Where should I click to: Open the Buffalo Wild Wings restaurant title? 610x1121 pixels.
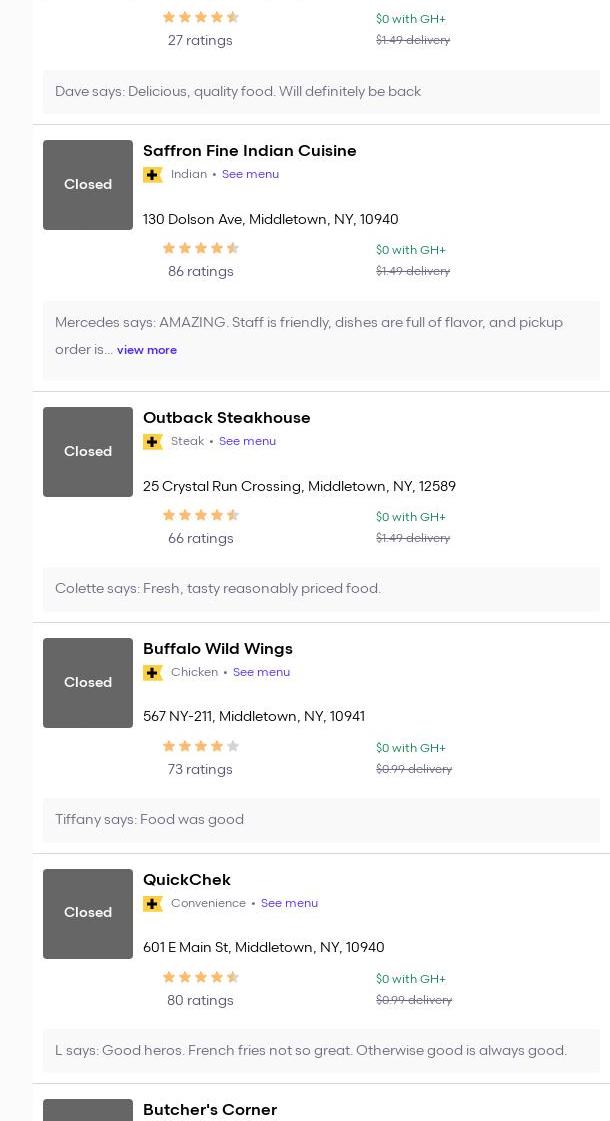pyautogui.click(x=218, y=649)
